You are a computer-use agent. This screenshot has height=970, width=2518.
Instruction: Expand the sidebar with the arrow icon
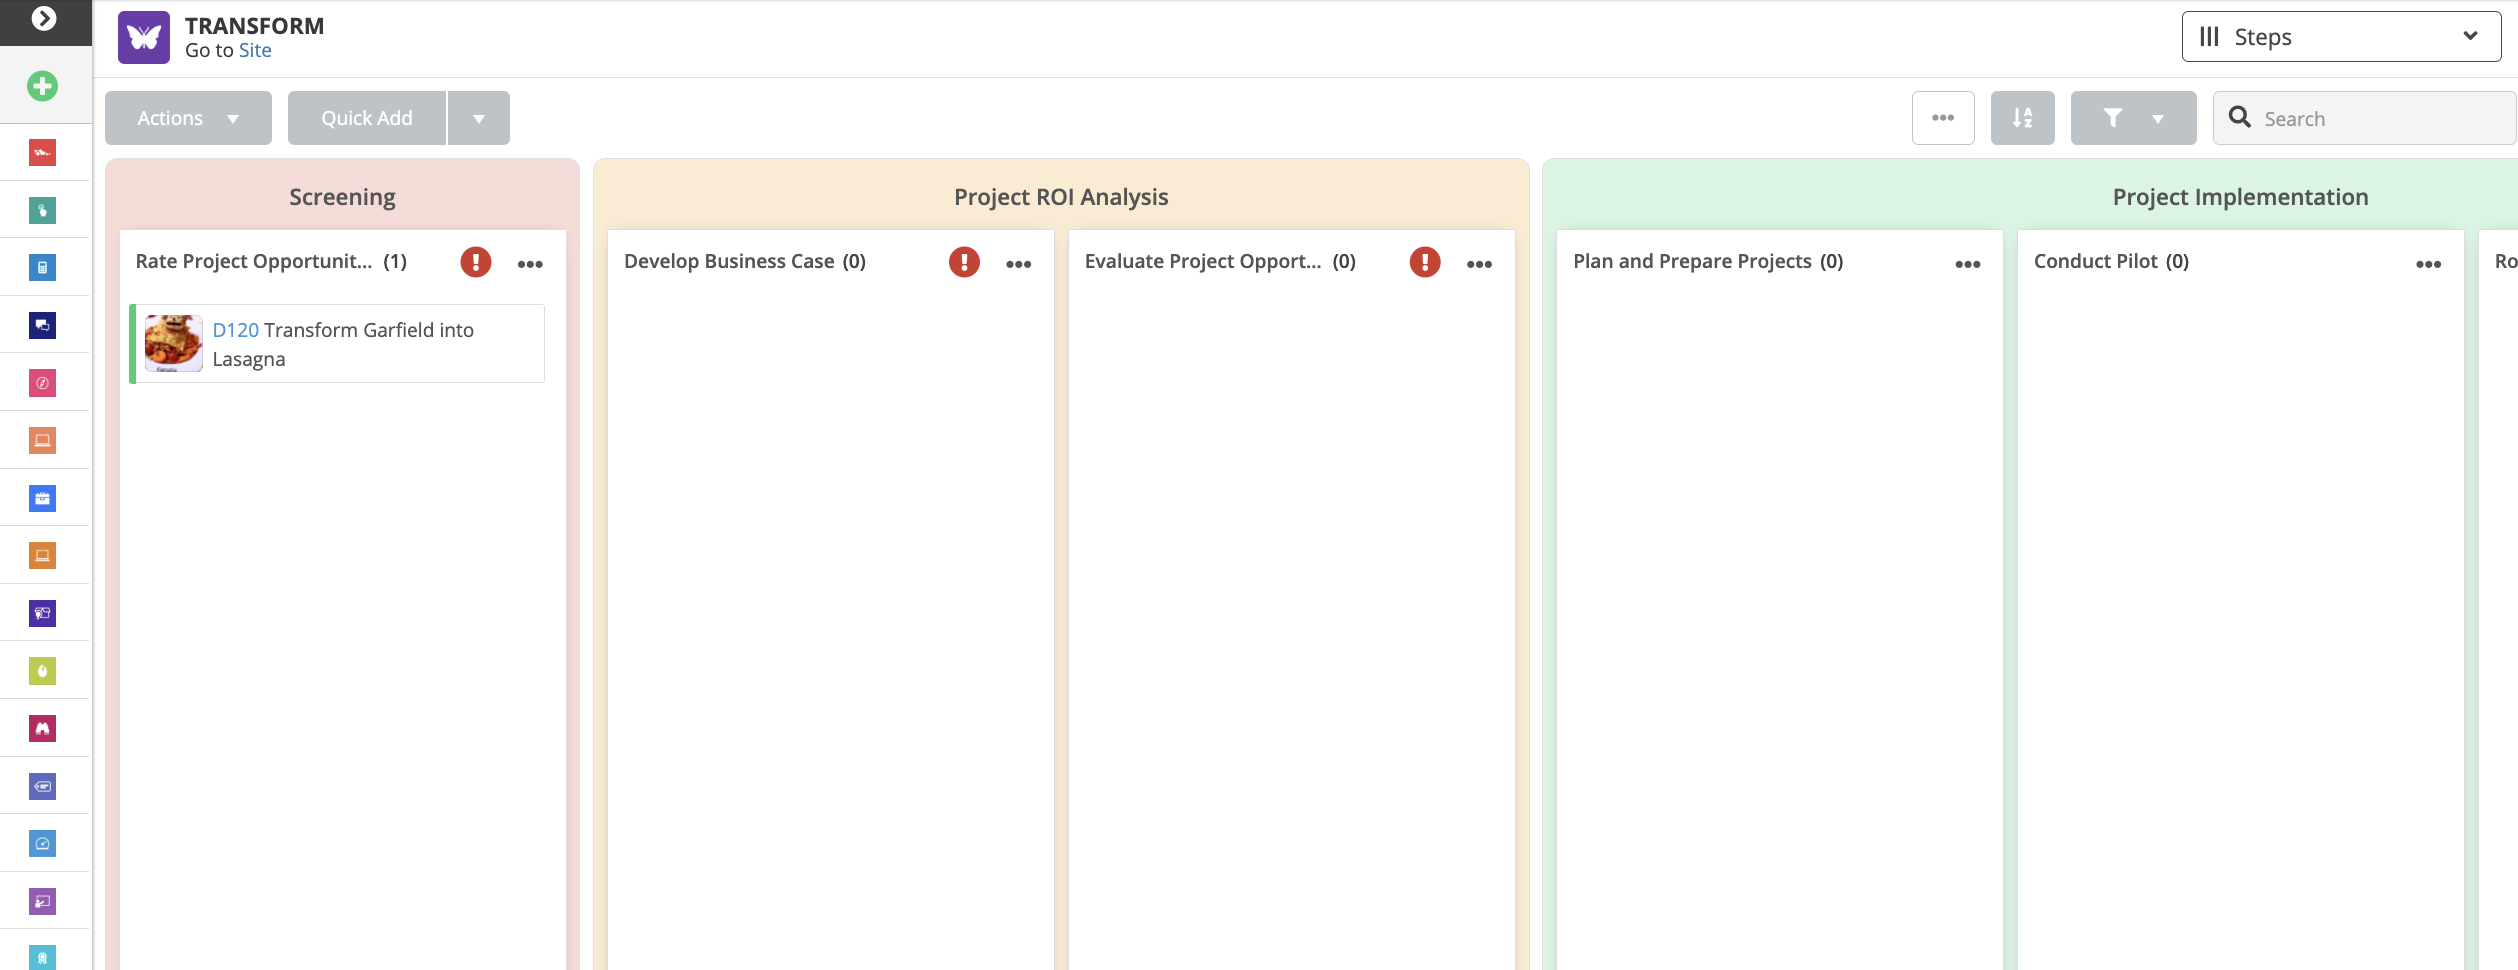coord(43,18)
